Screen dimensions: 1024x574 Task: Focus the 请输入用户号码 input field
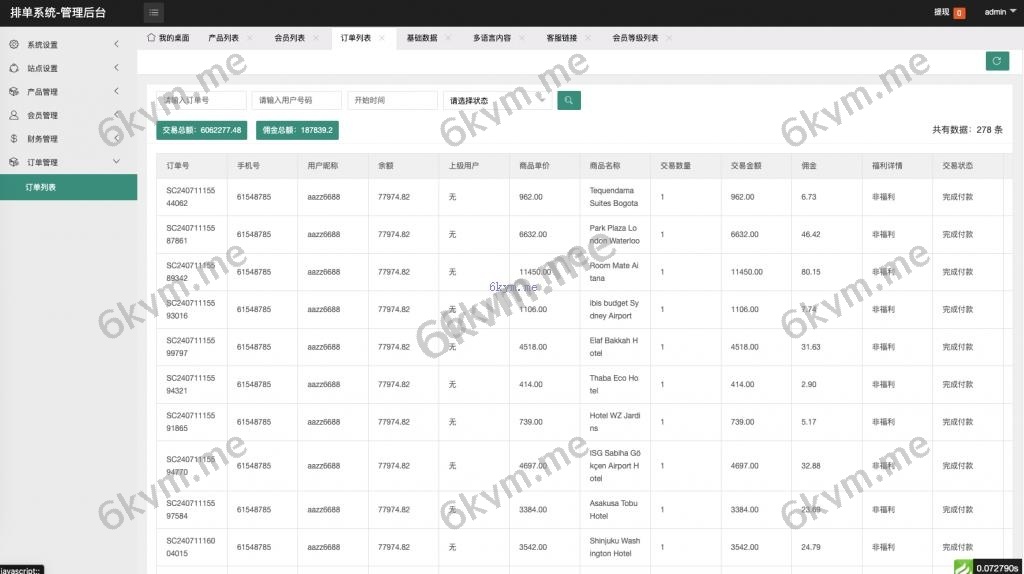pyautogui.click(x=295, y=100)
